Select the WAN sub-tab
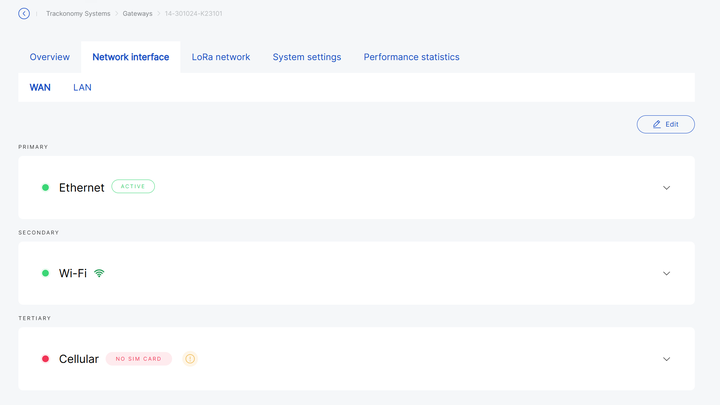 (x=40, y=88)
